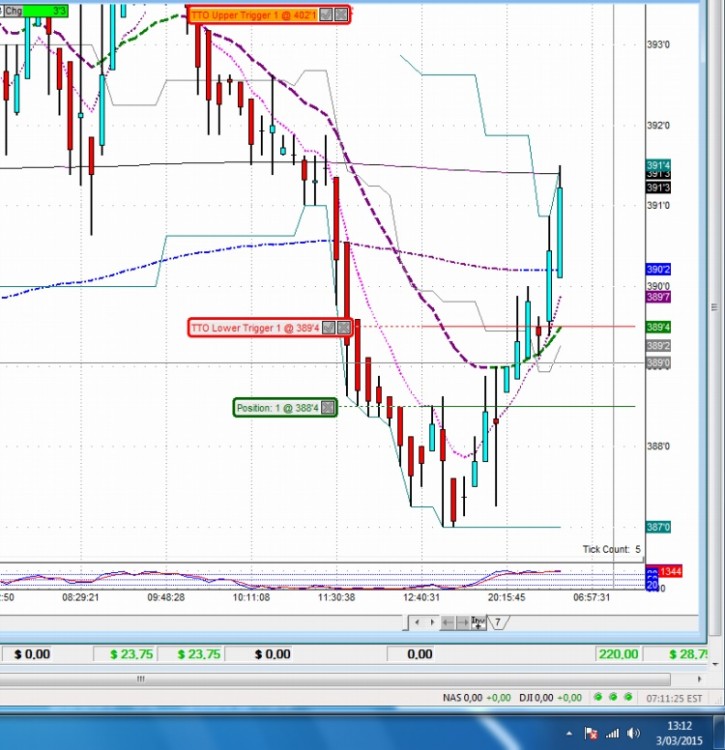Image resolution: width=725 pixels, height=750 pixels.
Task: Go to previous tab with left arrowhead
Action: pyautogui.click(x=417, y=622)
